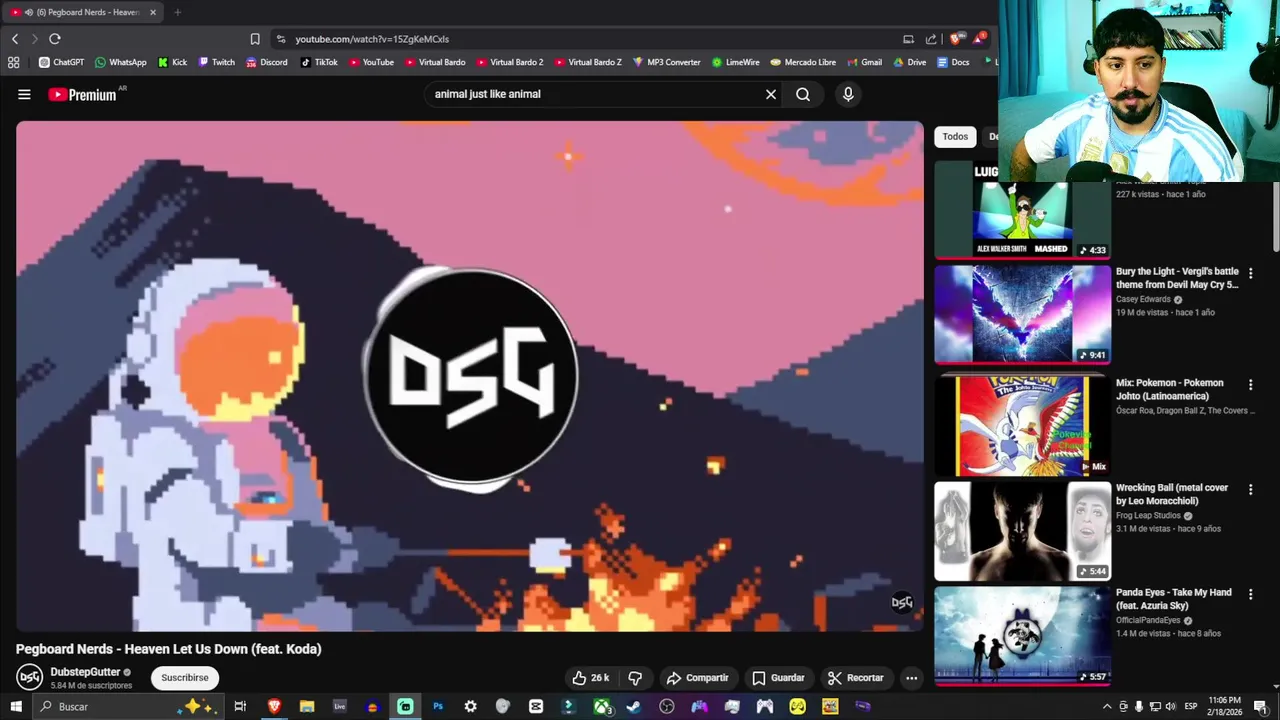Click Casey Edwards channel name

(1143, 299)
